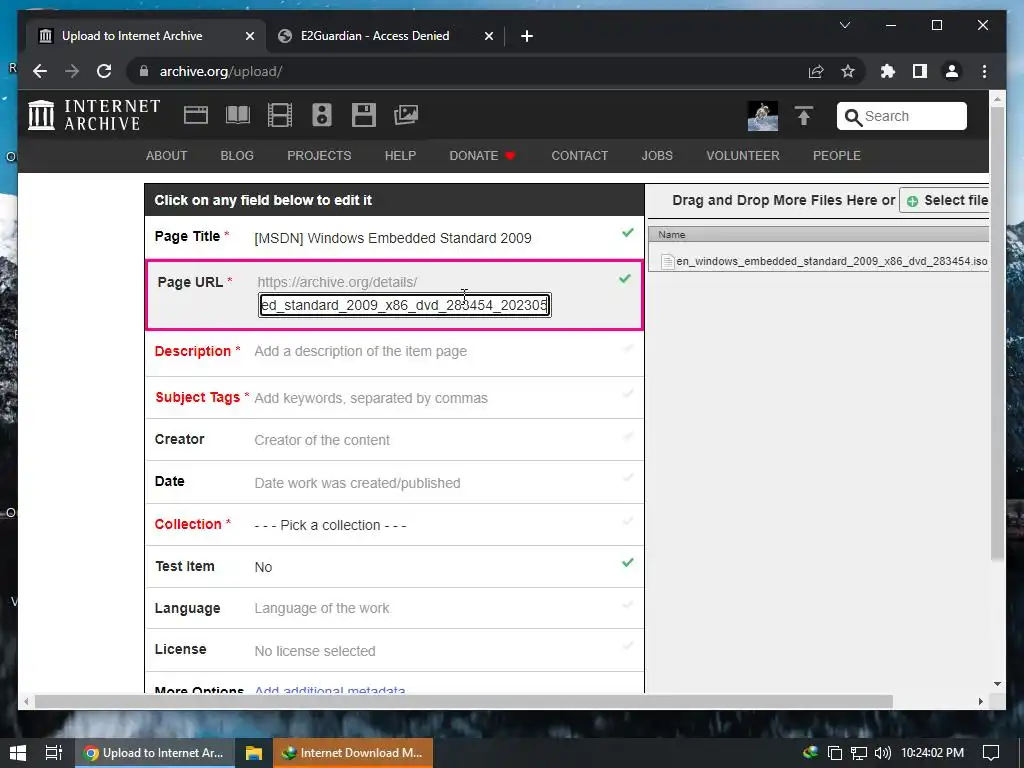This screenshot has width=1024, height=768.
Task: Open the CONTACT nav item
Action: (579, 155)
